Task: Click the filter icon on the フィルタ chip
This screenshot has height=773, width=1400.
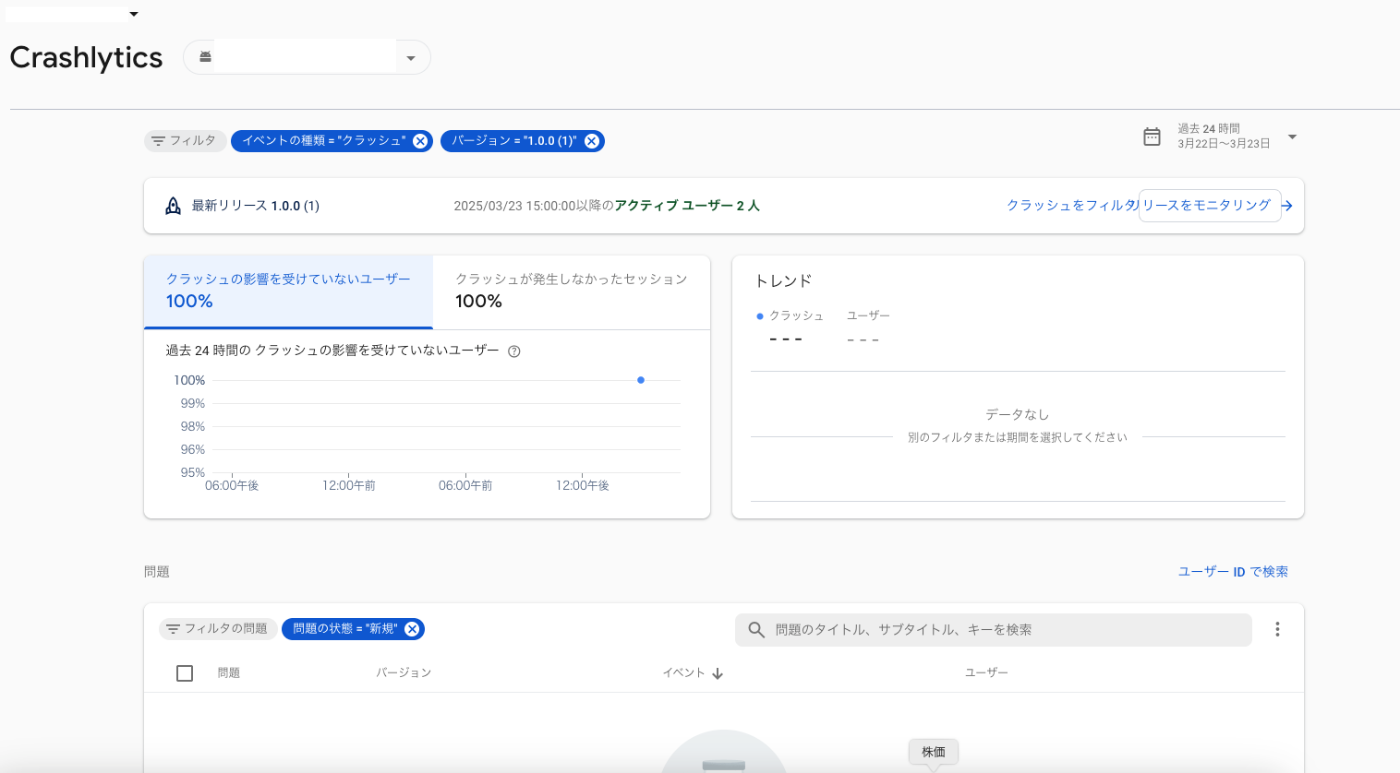Action: [x=160, y=140]
